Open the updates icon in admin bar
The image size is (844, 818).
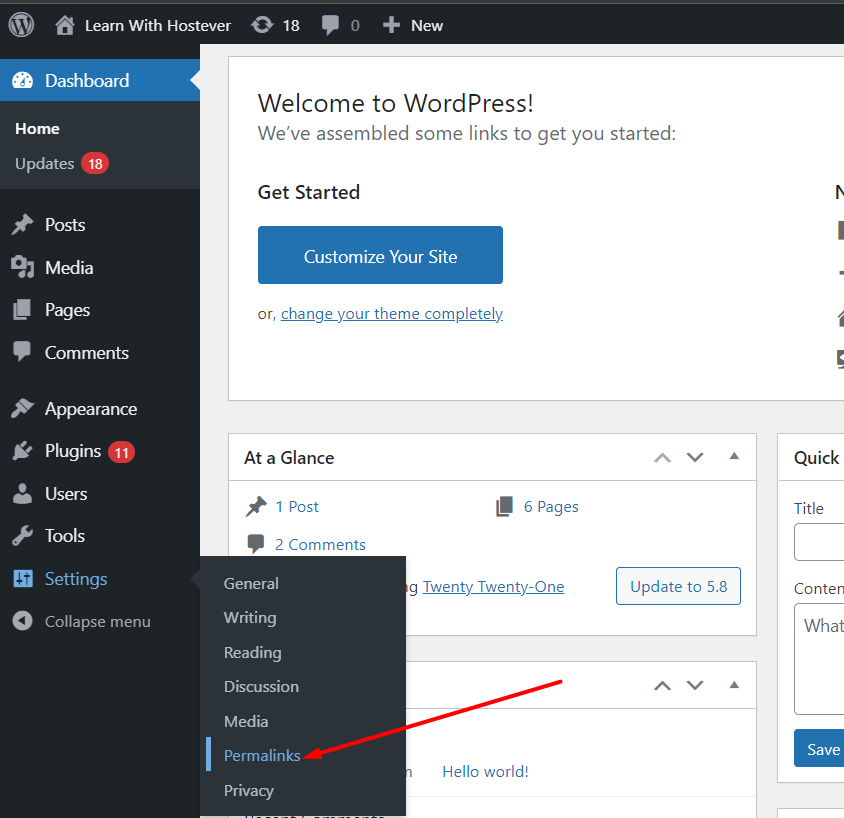(x=262, y=25)
